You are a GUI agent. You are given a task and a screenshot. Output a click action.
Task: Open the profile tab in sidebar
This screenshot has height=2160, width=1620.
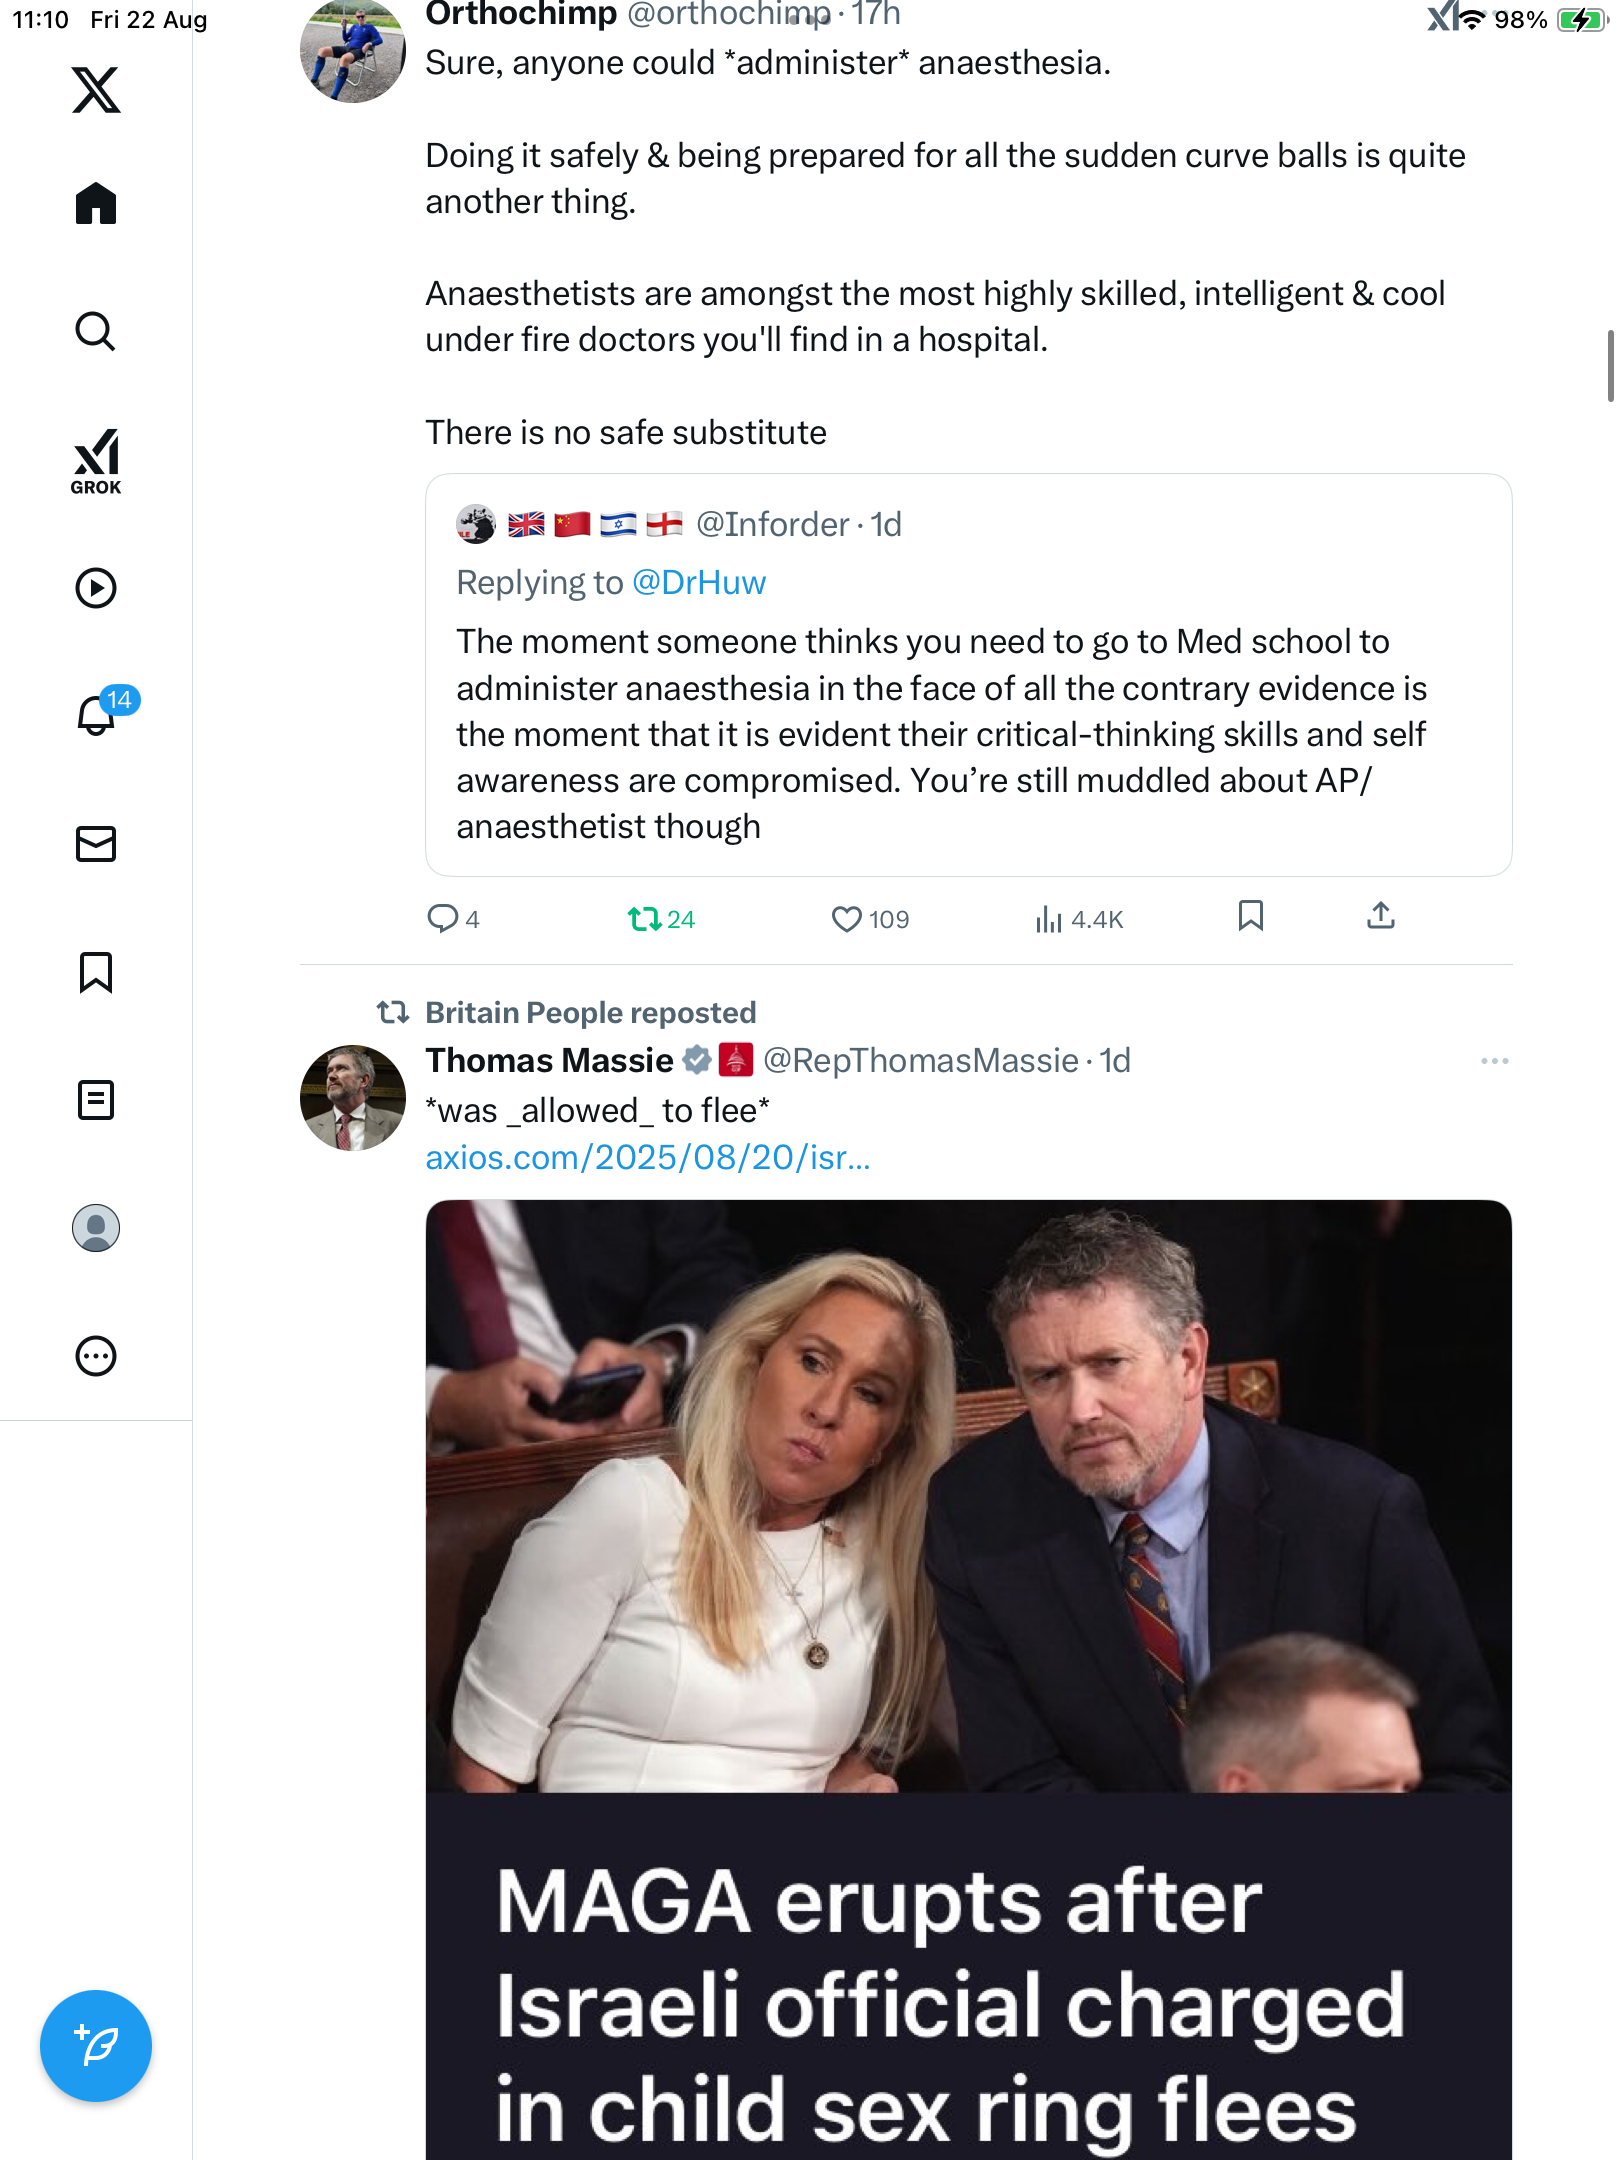[x=96, y=1228]
